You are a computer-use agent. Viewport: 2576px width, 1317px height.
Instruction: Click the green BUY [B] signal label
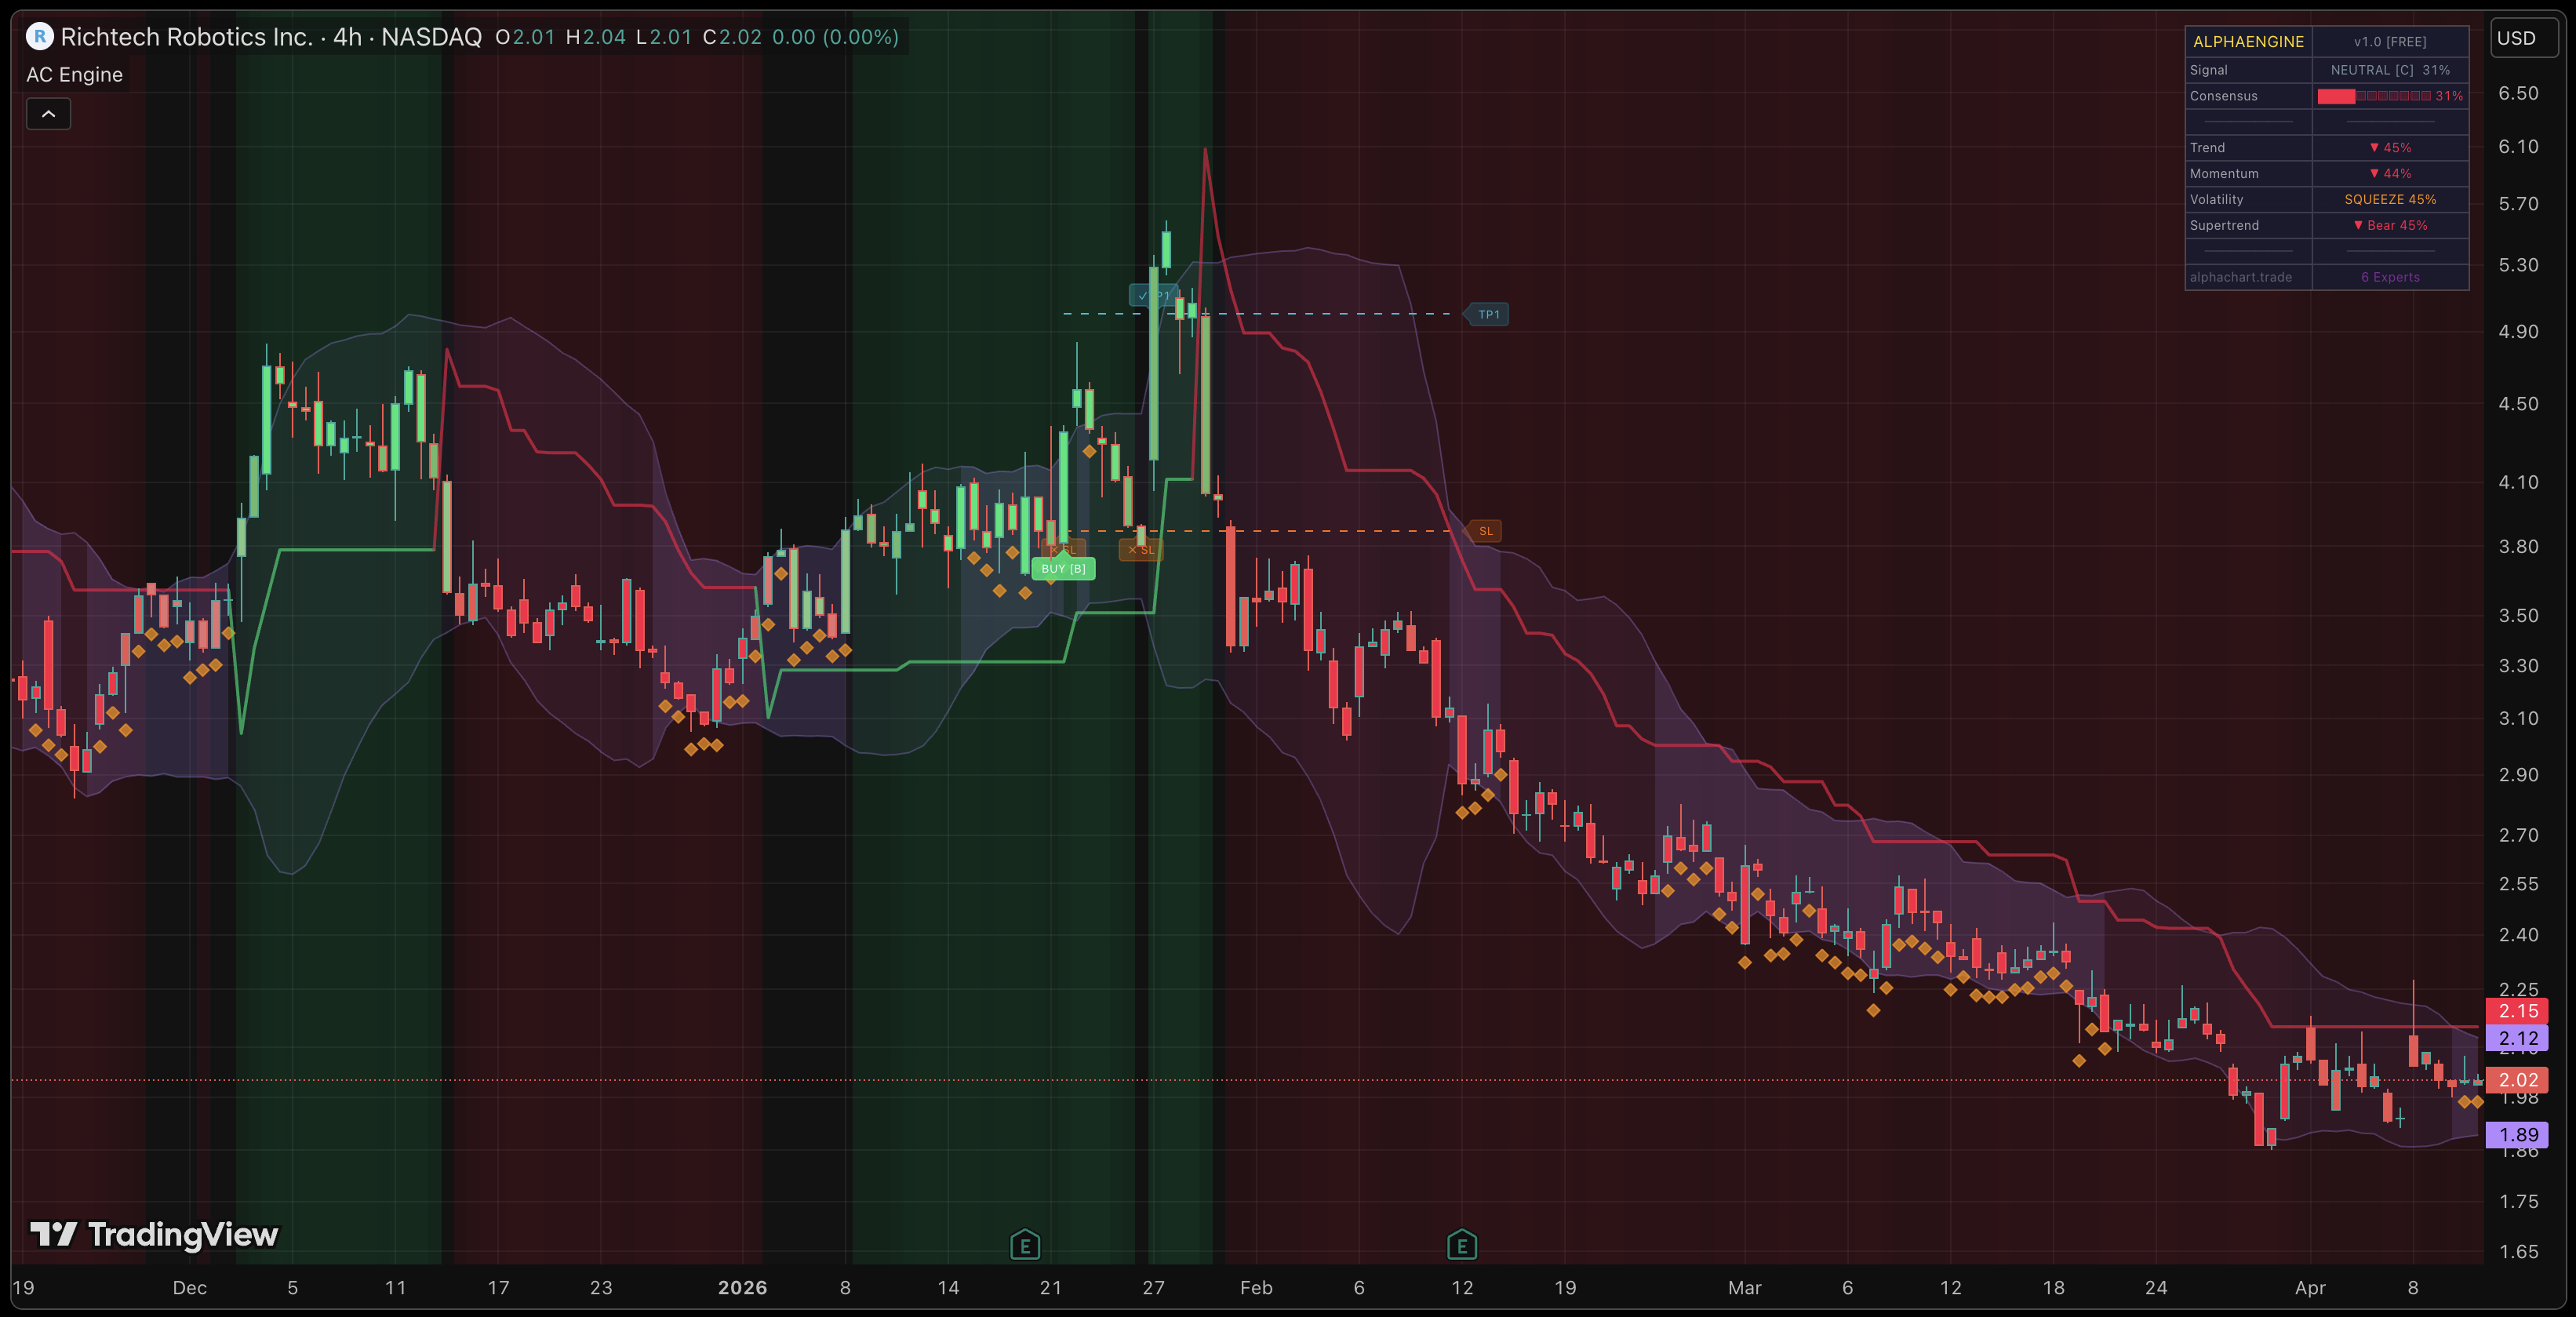[x=1063, y=569]
